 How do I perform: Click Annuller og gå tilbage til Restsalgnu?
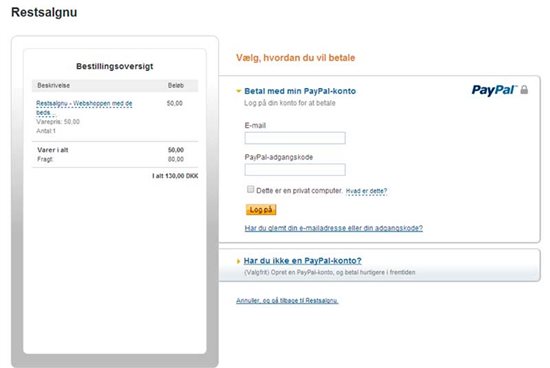click(287, 301)
